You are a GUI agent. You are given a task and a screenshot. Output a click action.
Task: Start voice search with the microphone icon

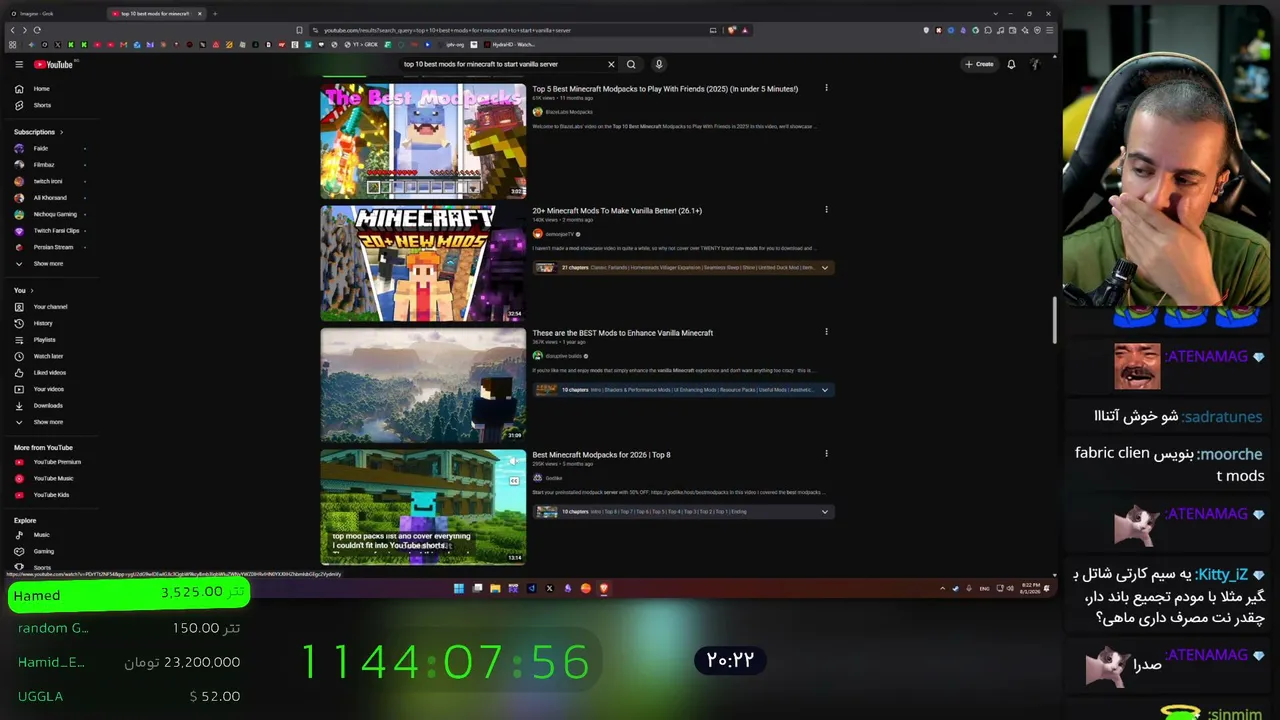[x=659, y=64]
